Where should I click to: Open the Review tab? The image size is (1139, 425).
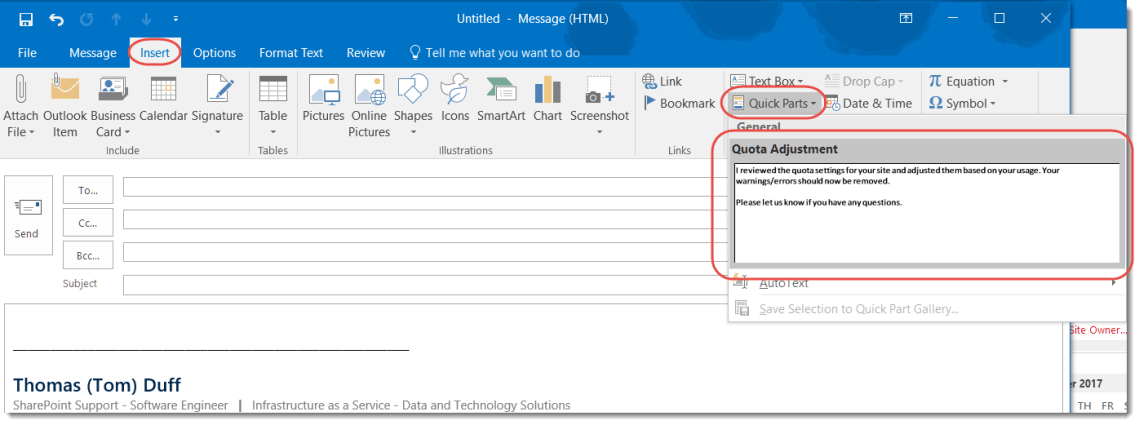click(366, 52)
